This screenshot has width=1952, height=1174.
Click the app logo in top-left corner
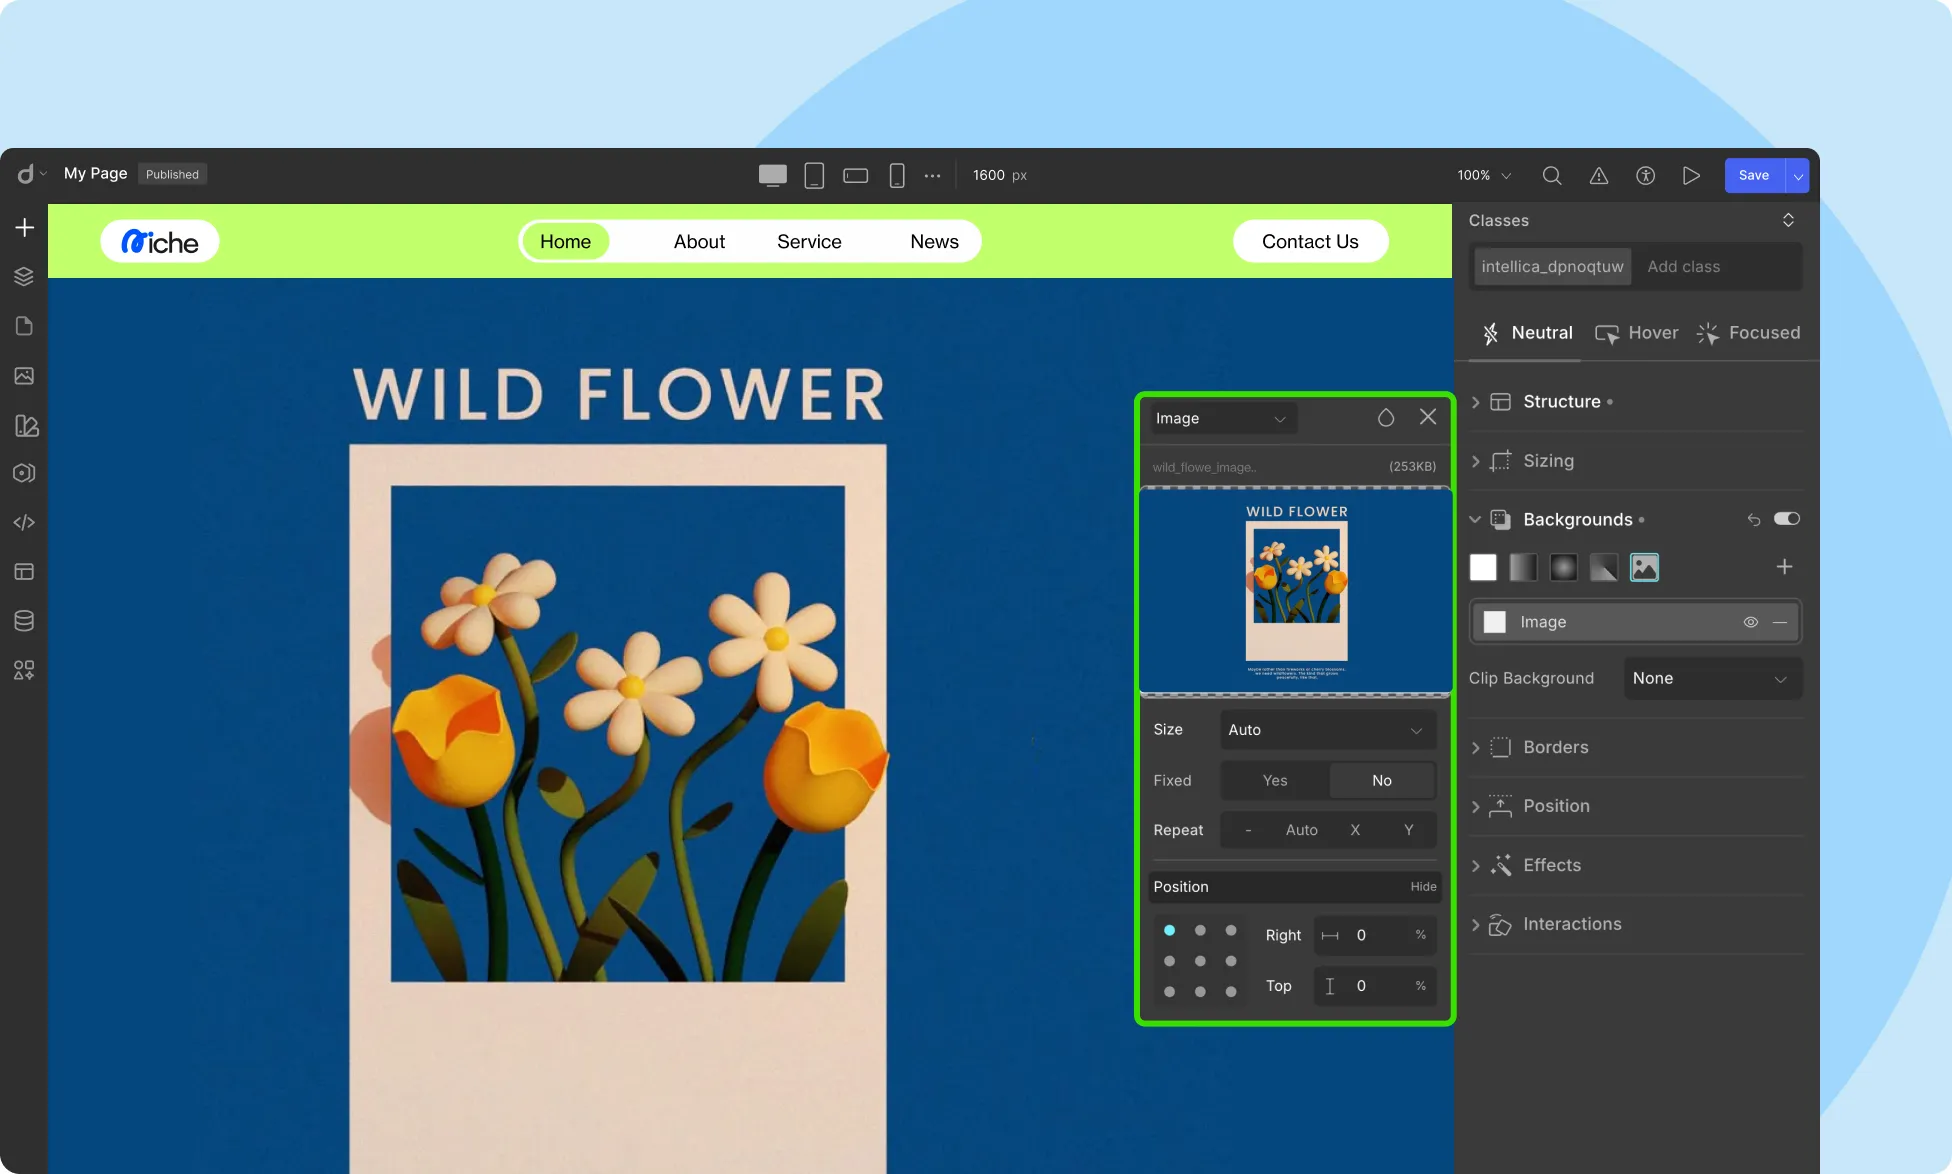(x=26, y=174)
